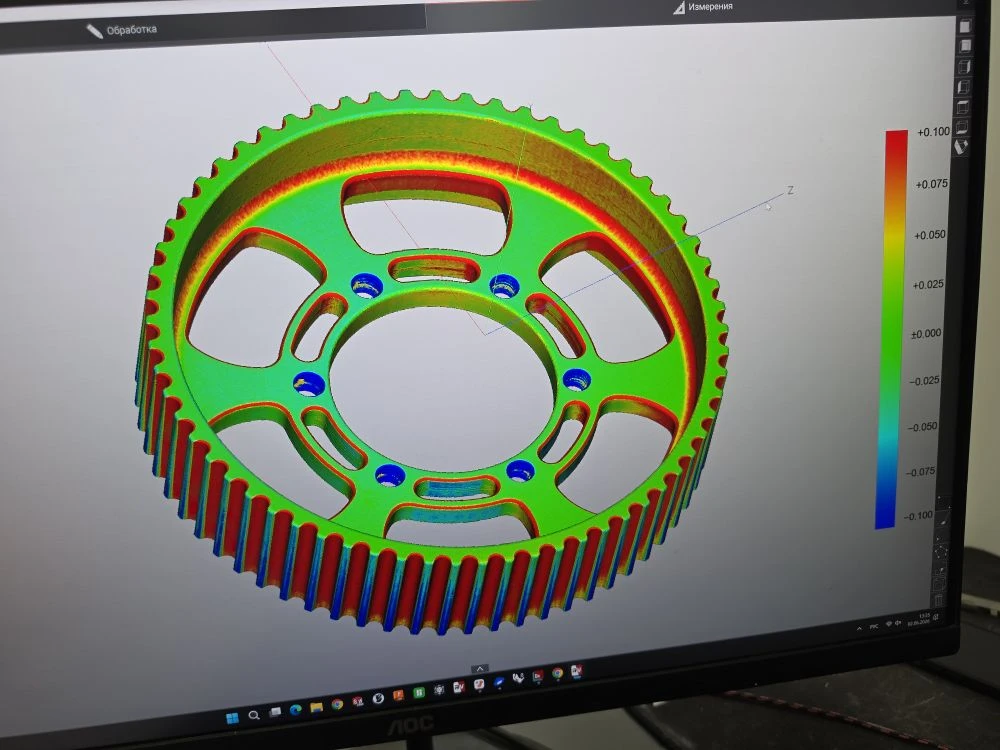Select the circle points tool icon

pos(941,550)
